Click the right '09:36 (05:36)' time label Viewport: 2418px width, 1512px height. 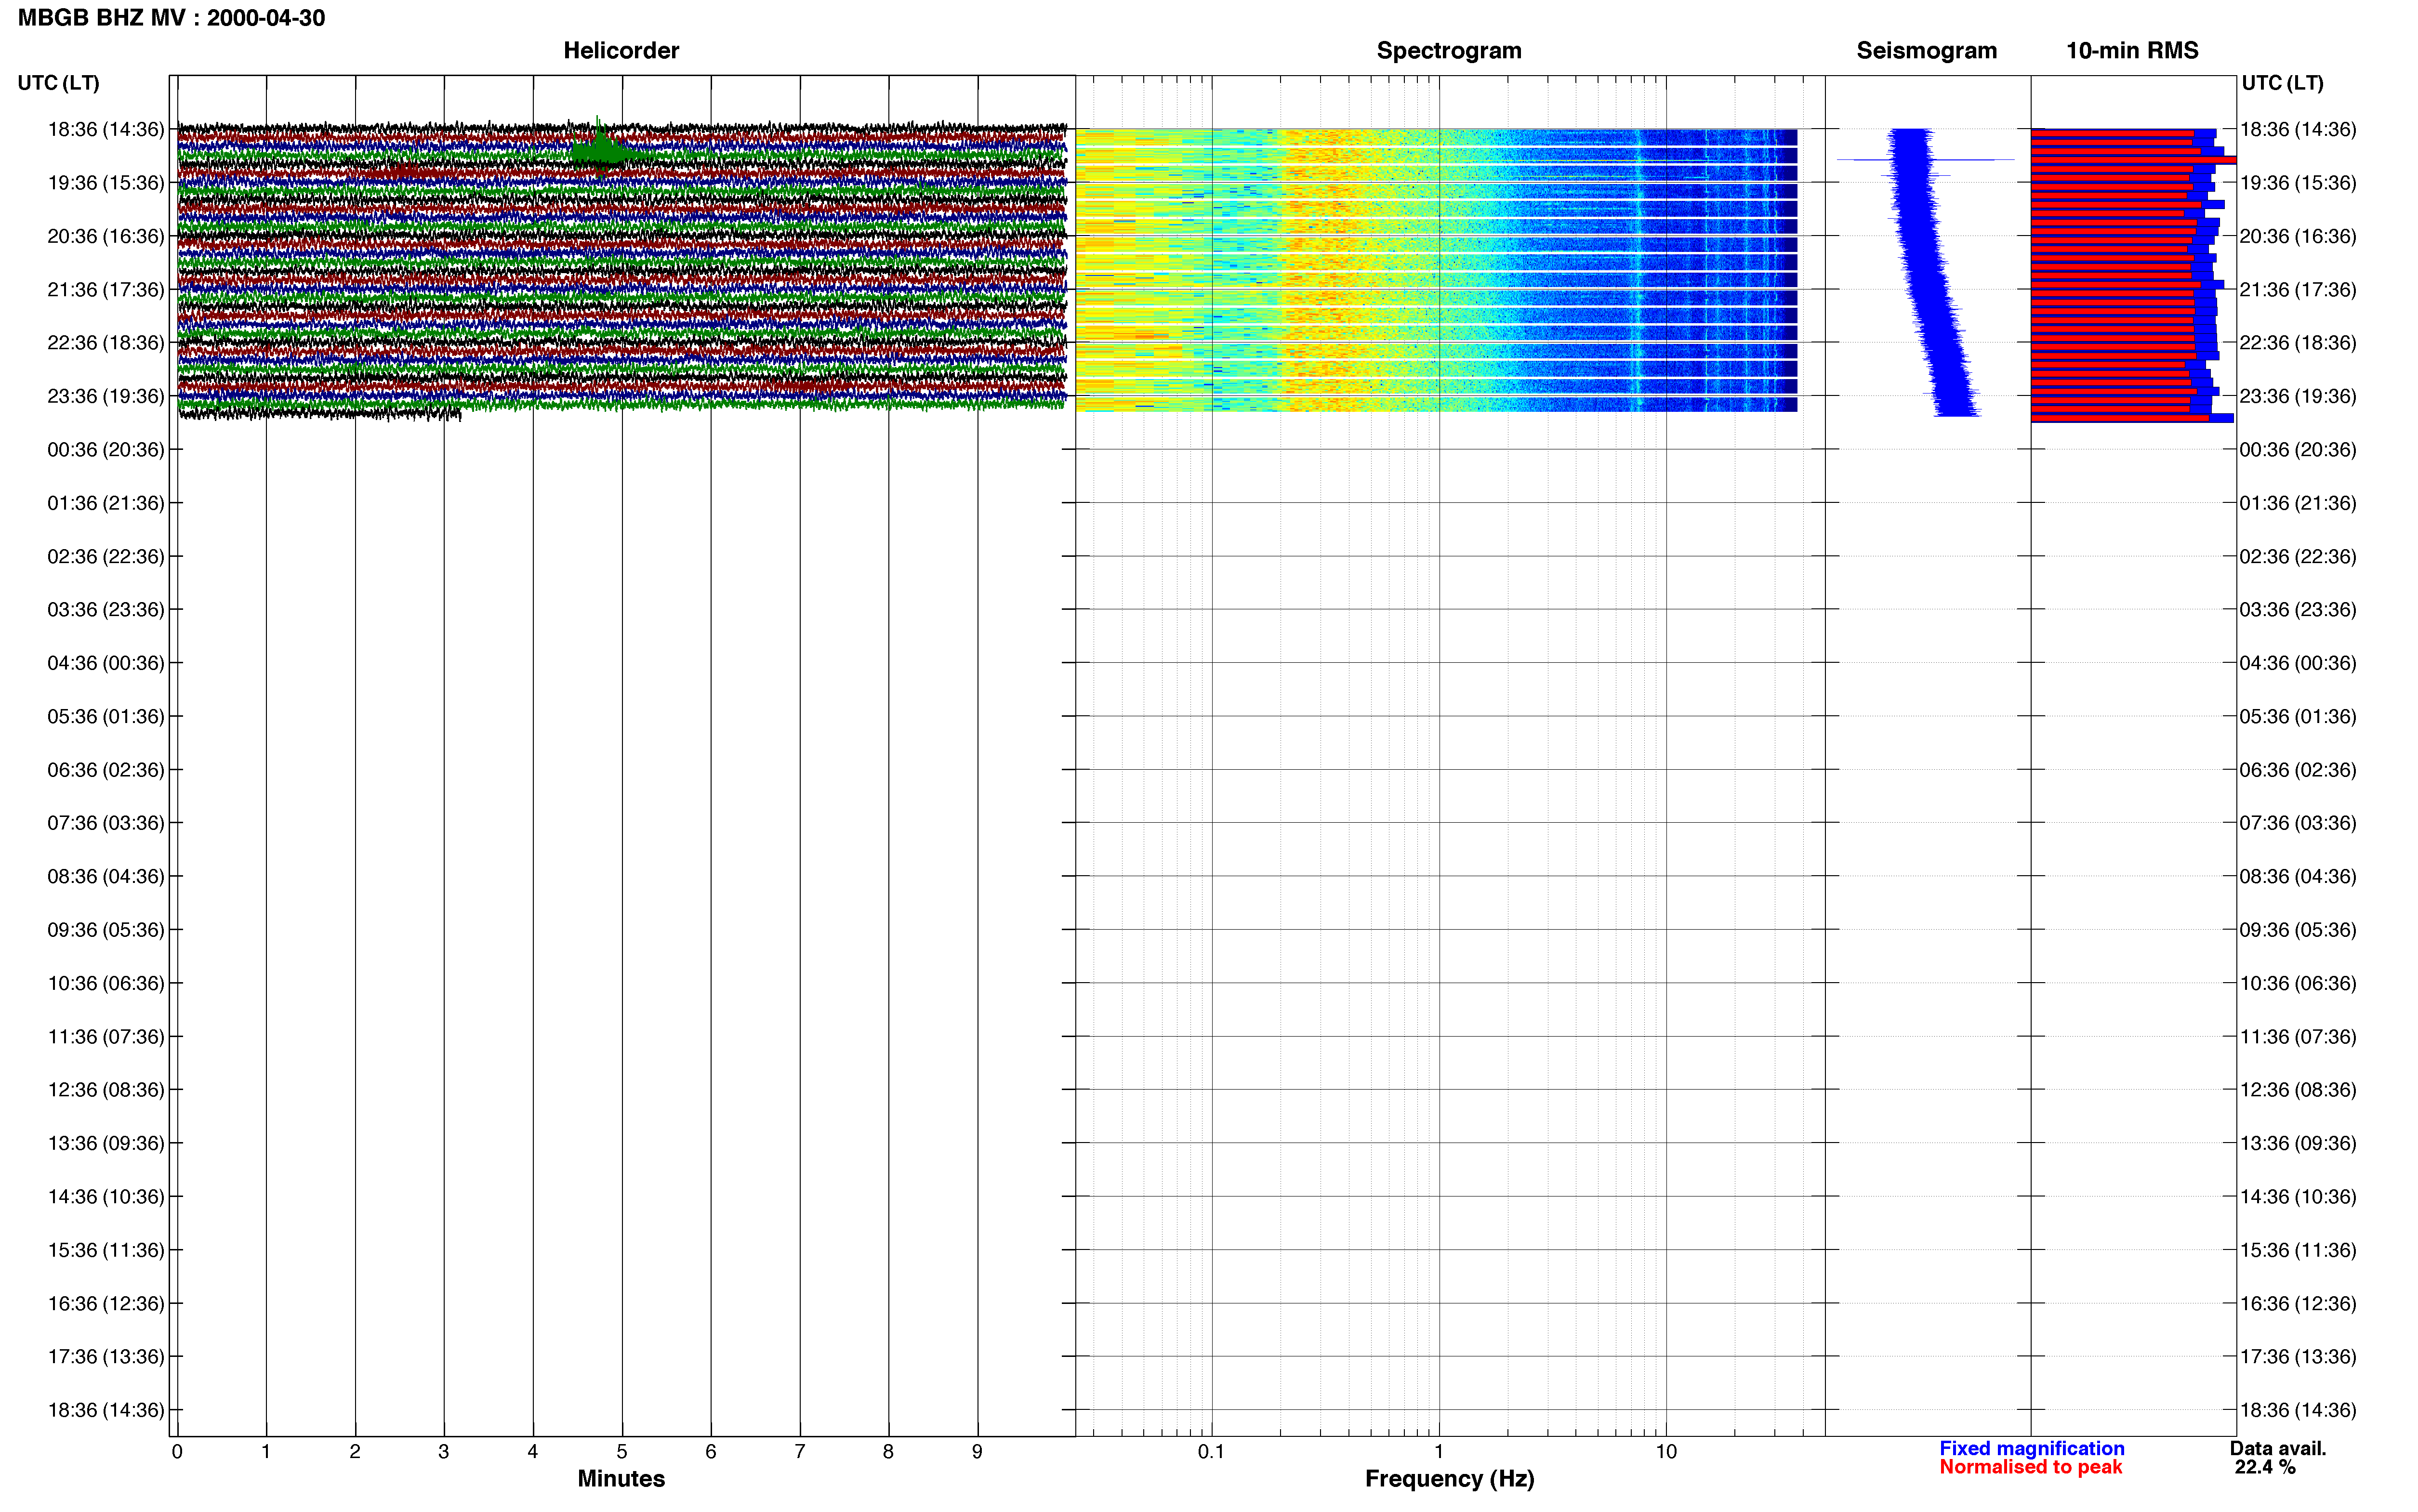[2298, 930]
